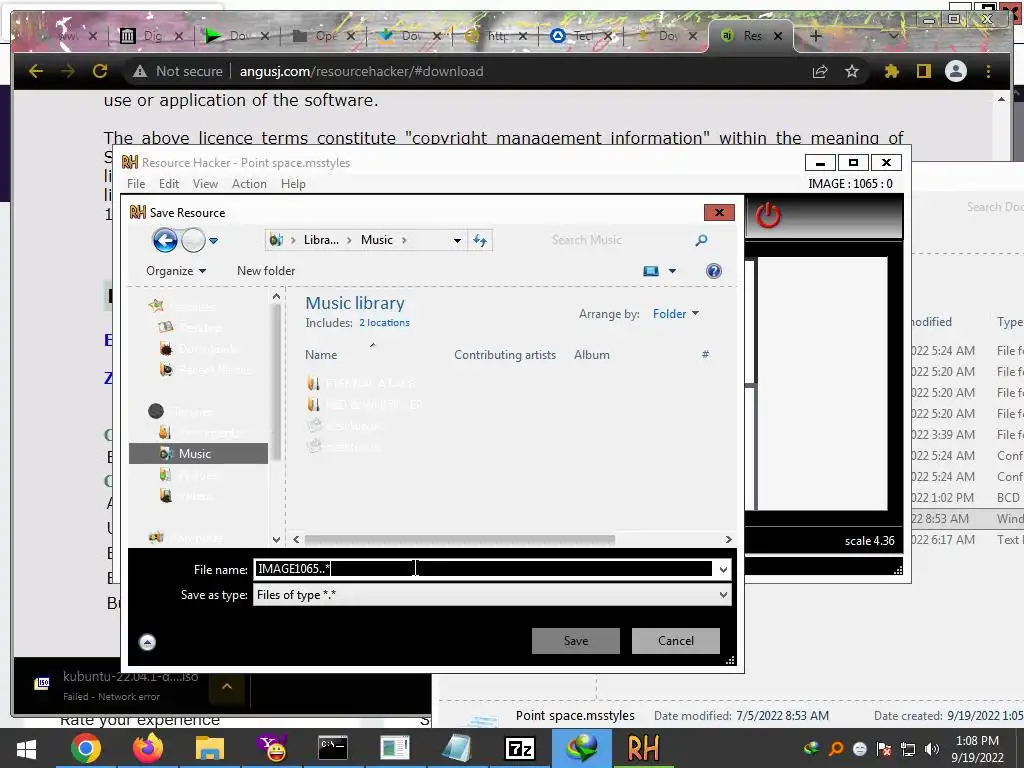Click the second music folder in the list

pyautogui.click(x=365, y=404)
